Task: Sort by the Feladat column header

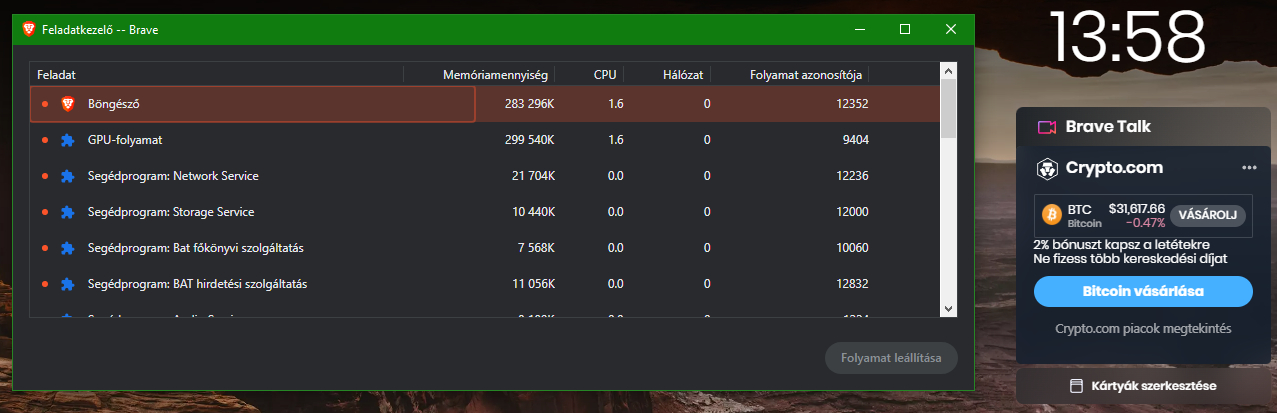Action: coord(57,74)
